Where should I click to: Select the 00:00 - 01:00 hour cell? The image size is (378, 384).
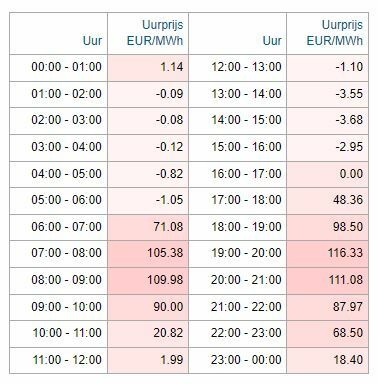[x=59, y=68]
